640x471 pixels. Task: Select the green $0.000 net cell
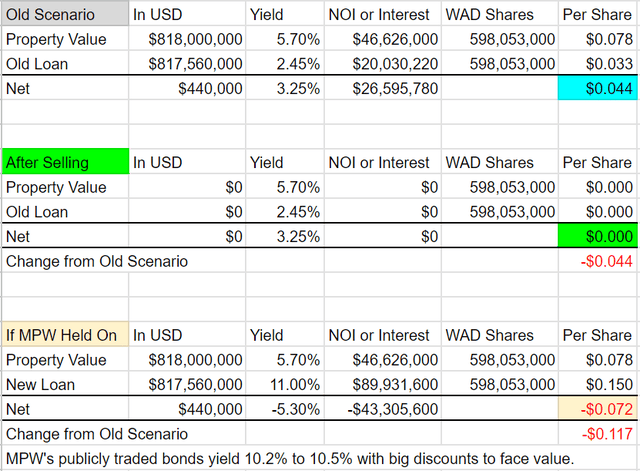tap(597, 237)
